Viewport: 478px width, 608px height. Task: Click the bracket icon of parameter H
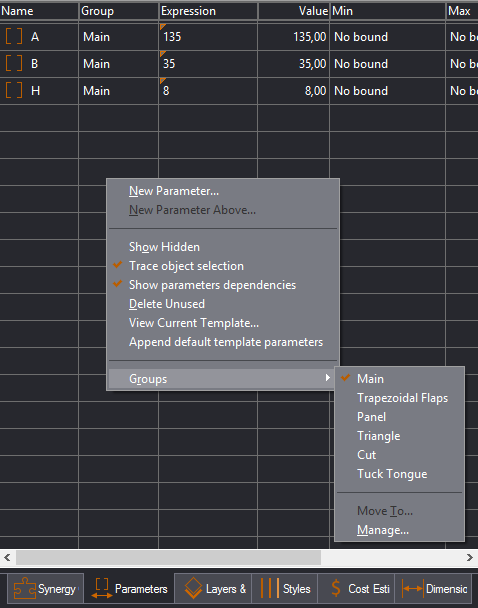tap(14, 91)
